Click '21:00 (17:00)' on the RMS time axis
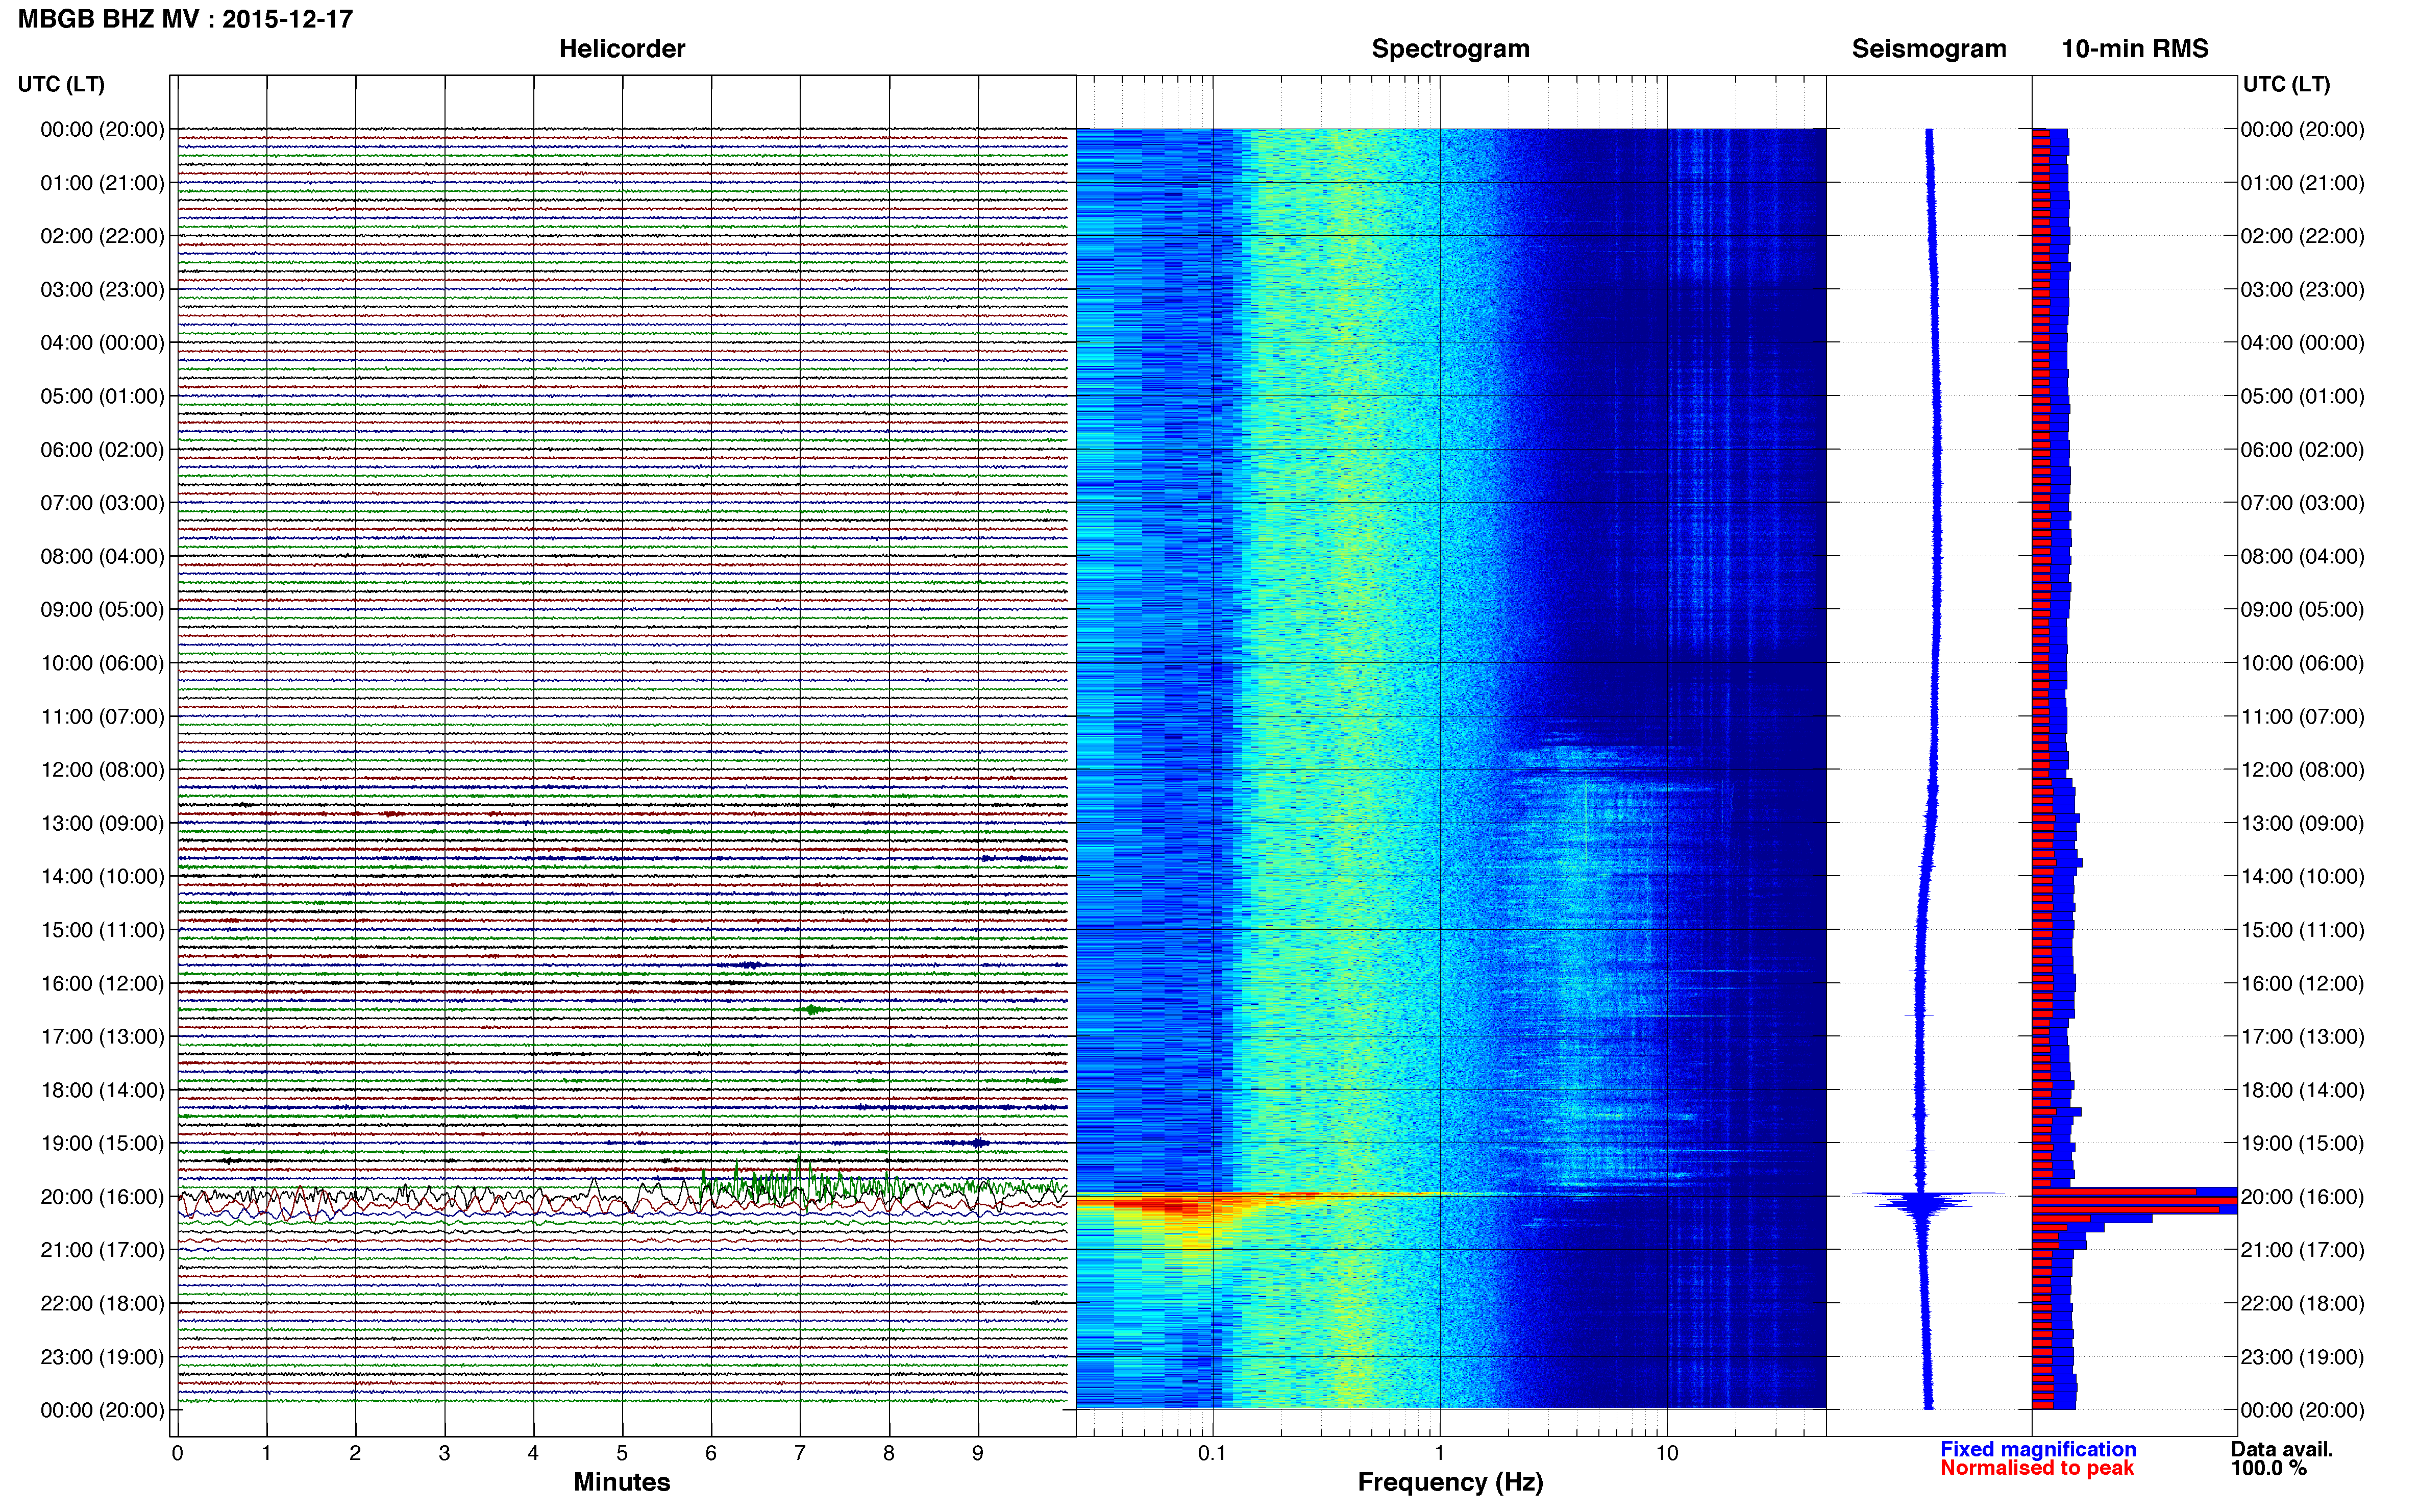 tap(2302, 1250)
